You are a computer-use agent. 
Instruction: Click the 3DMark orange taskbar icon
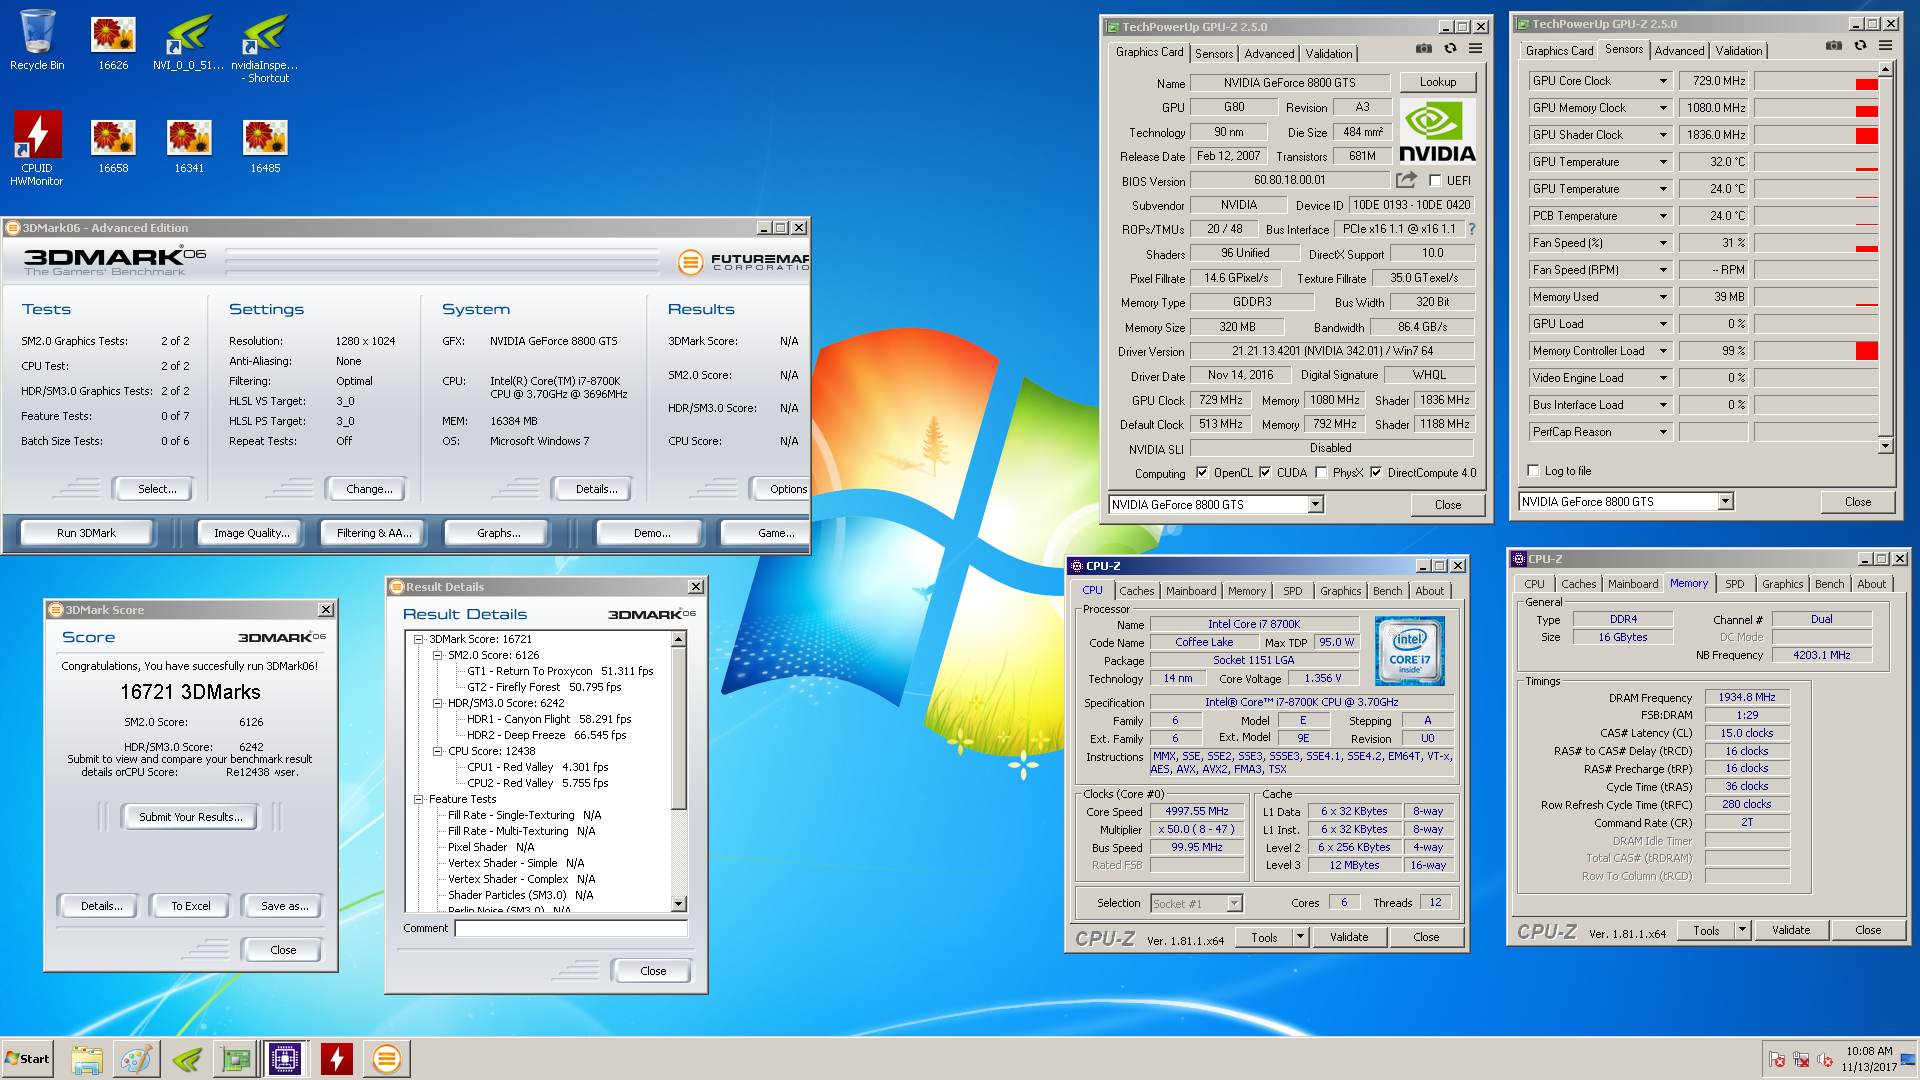386,1059
